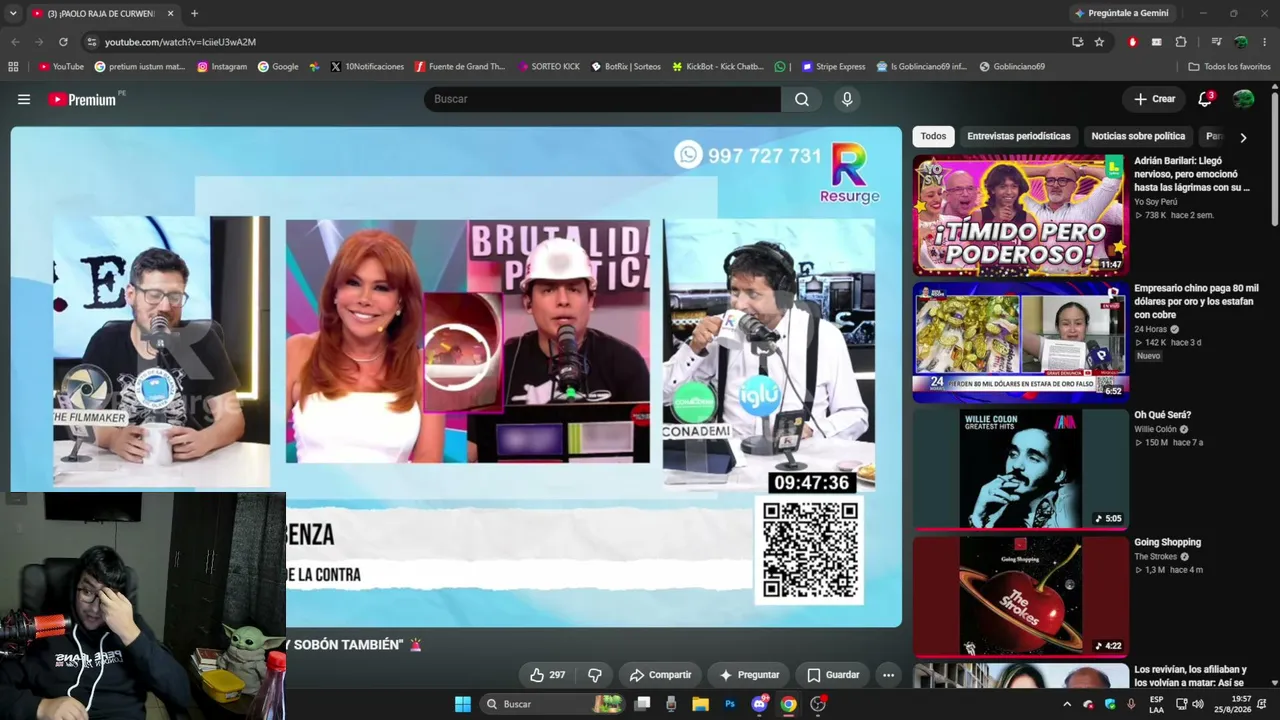Open YouTube notifications bell
This screenshot has width=1280, height=720.
[1205, 99]
